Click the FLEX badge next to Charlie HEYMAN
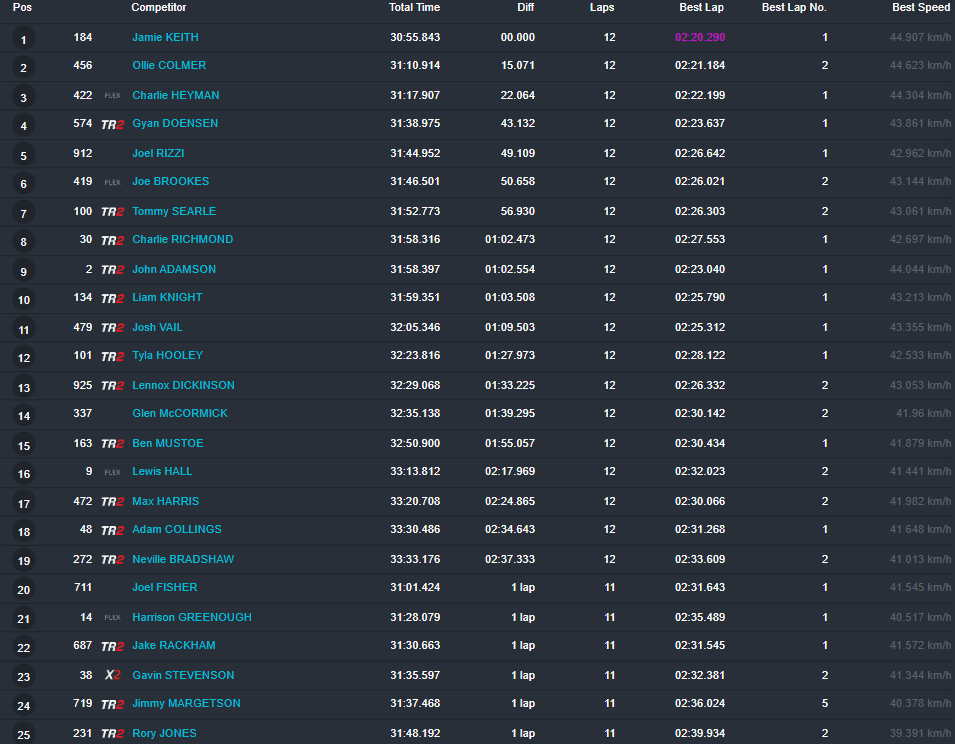Image resolution: width=955 pixels, height=744 pixels. coord(111,96)
